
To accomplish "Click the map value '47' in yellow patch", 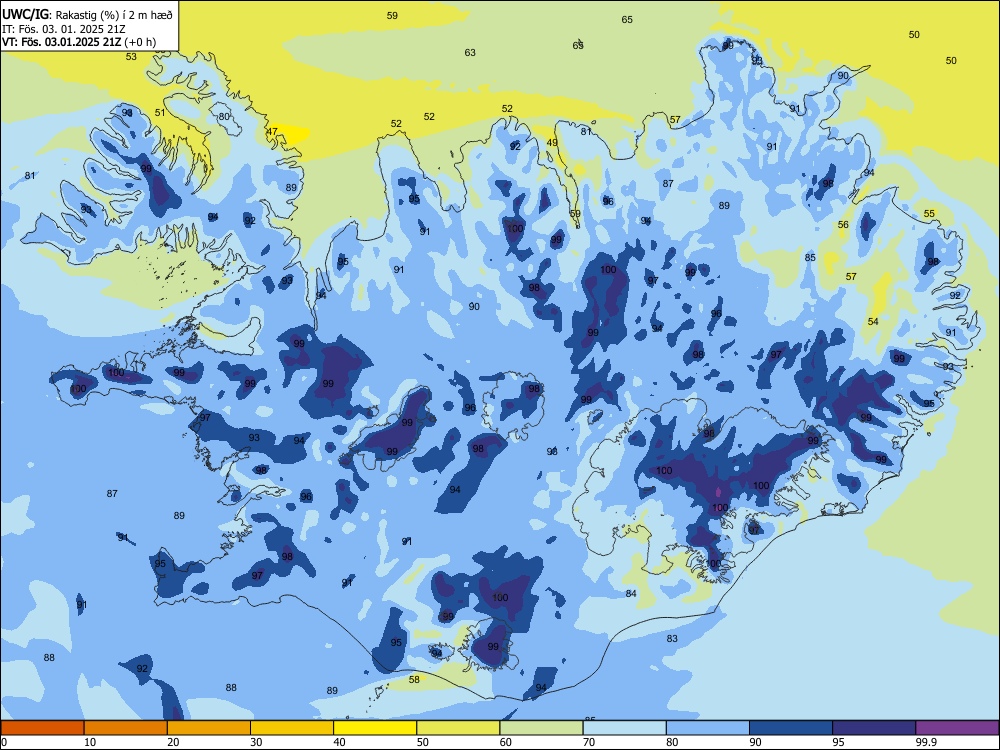I will coord(272,132).
